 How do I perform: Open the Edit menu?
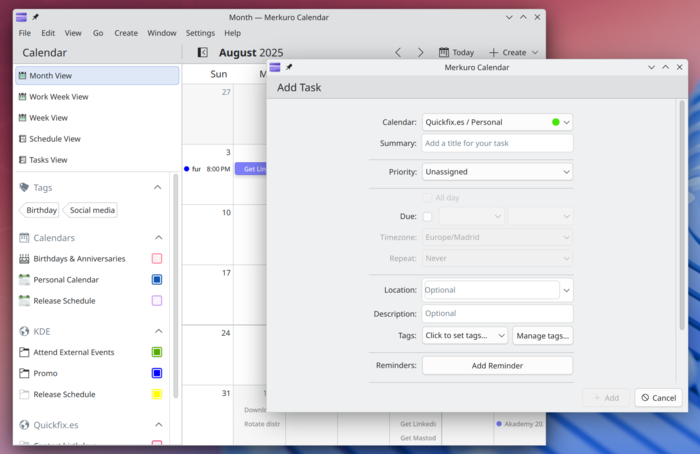pos(48,33)
